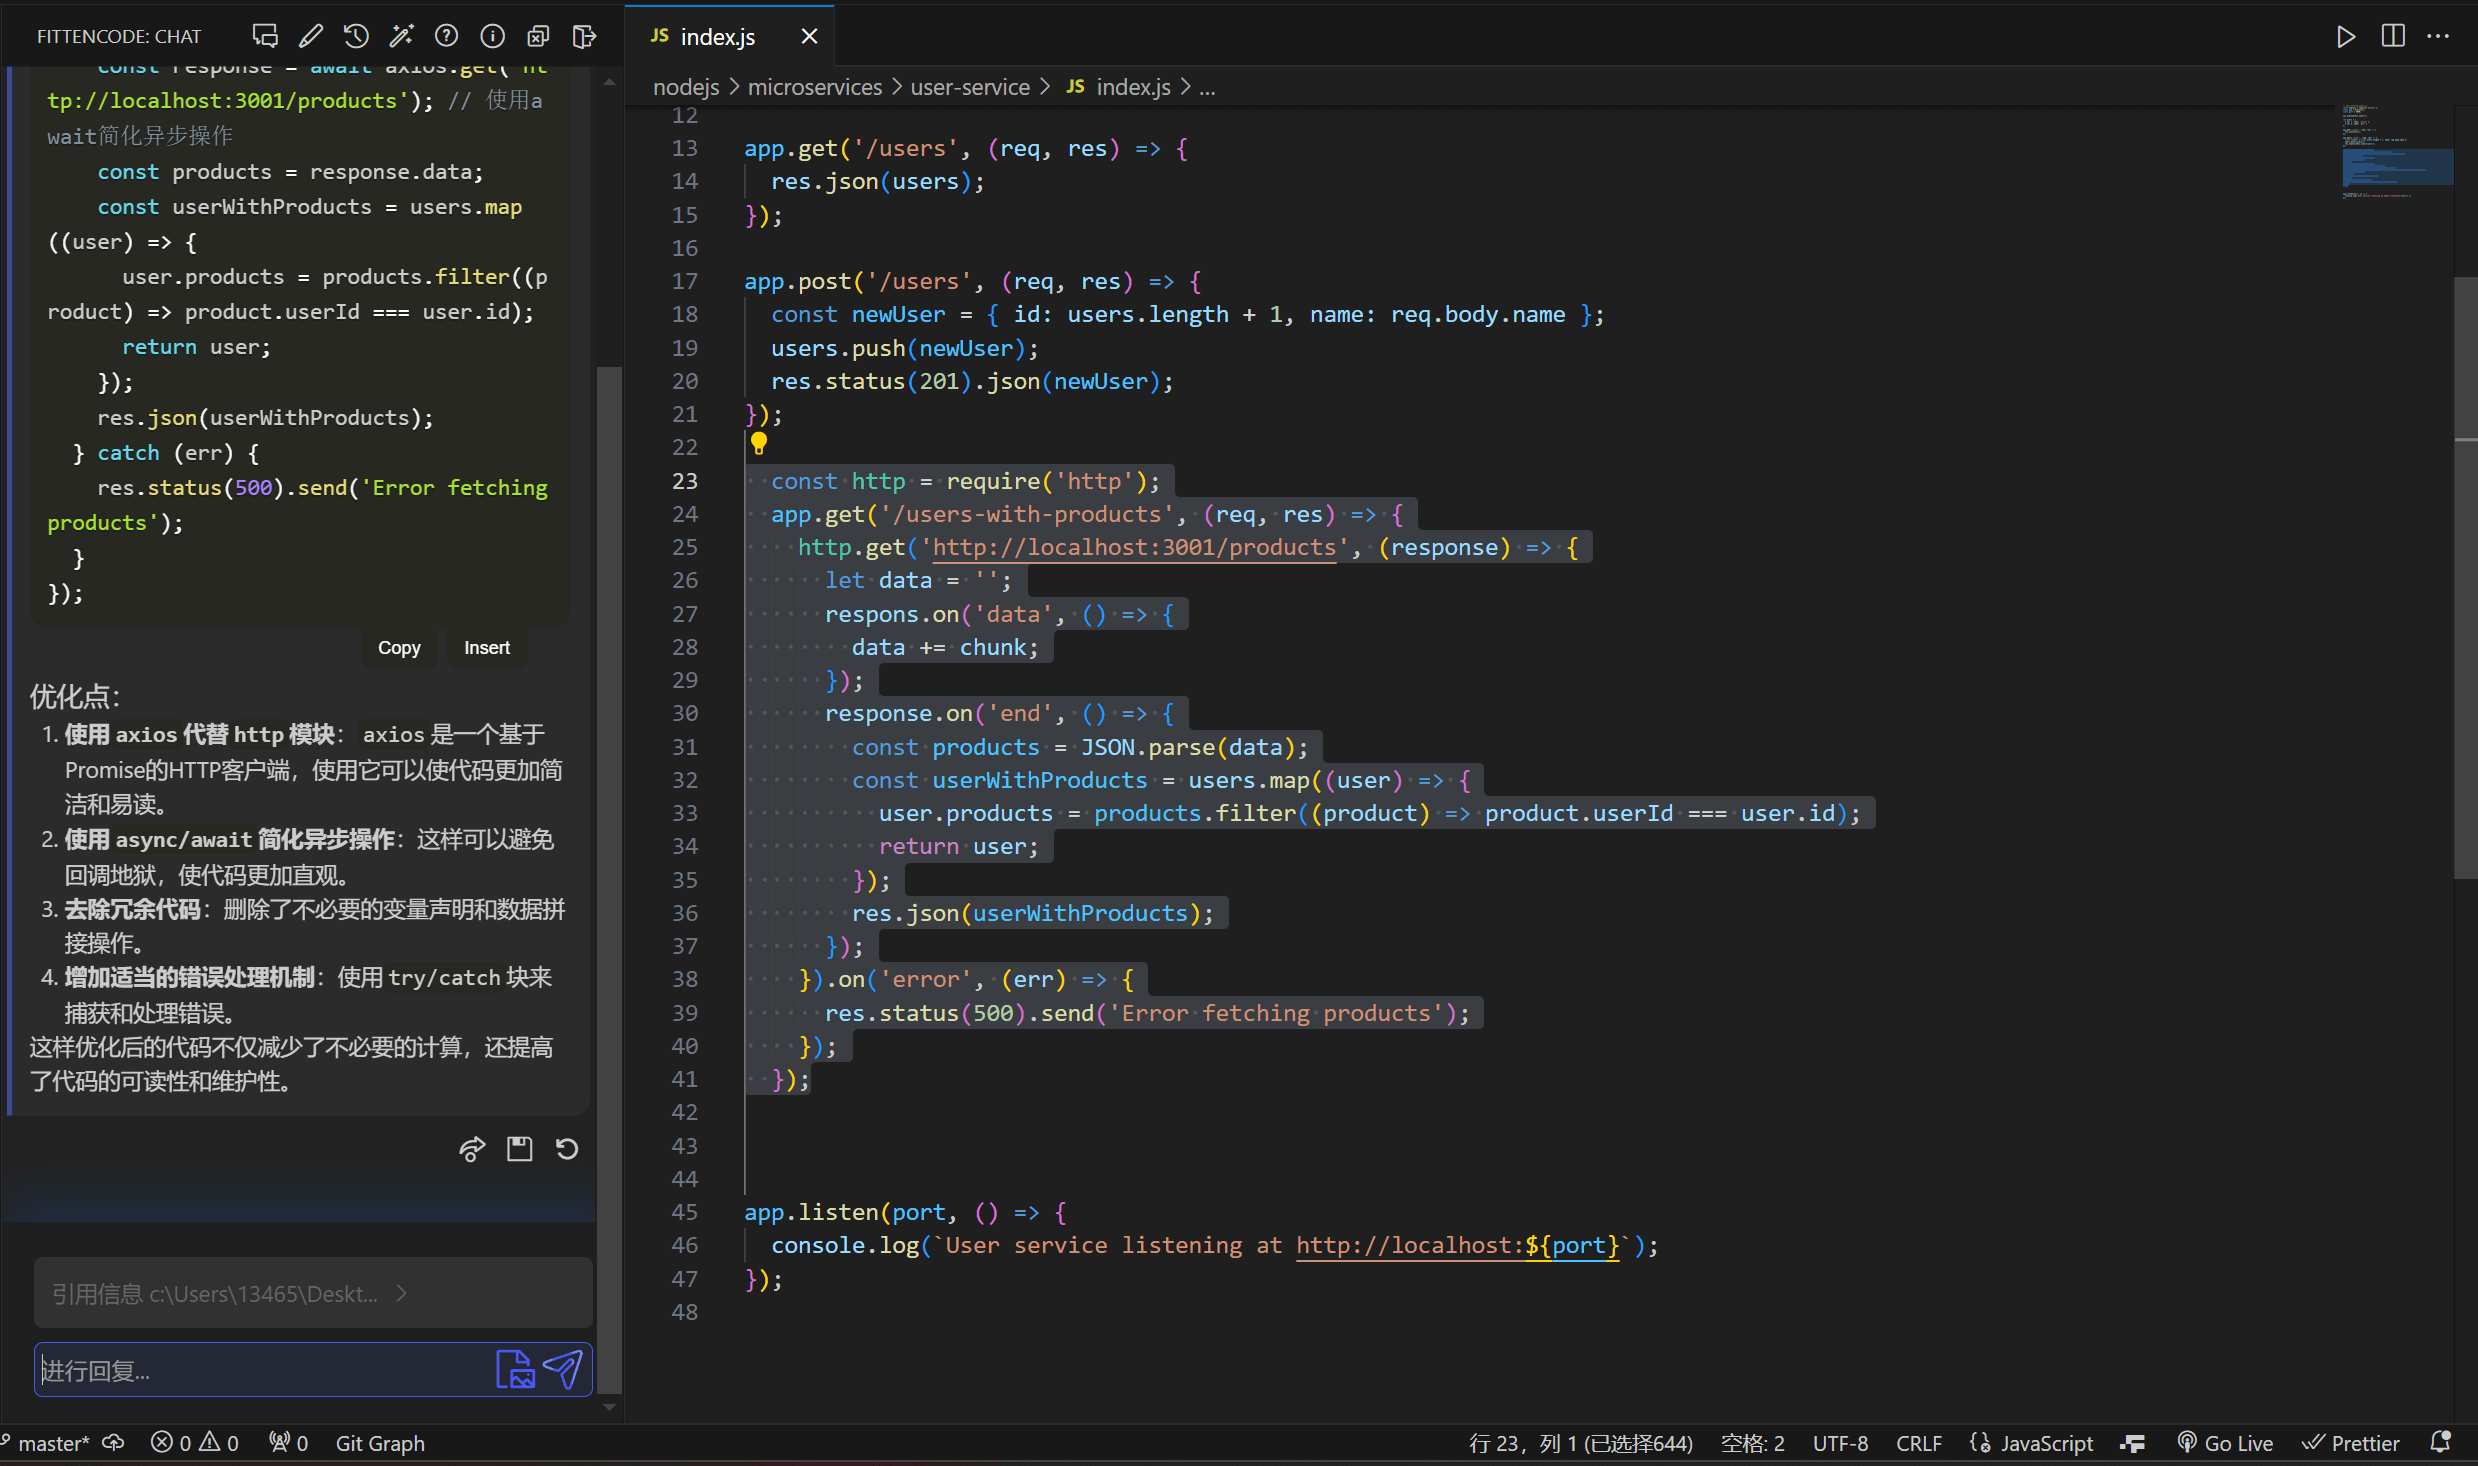Viewport: 2478px width, 1466px height.
Task: Click the yellow lightbulb code action icon
Action: pos(759,443)
